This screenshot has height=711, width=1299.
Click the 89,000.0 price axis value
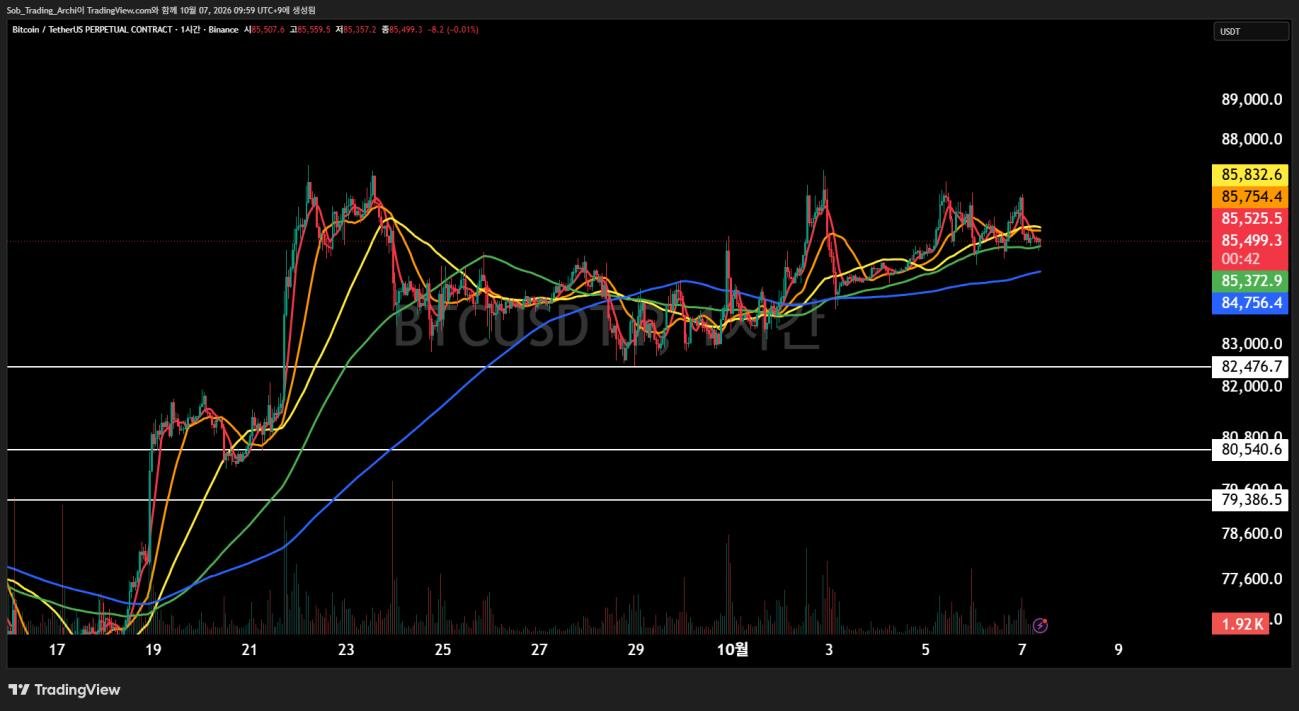1252,99
